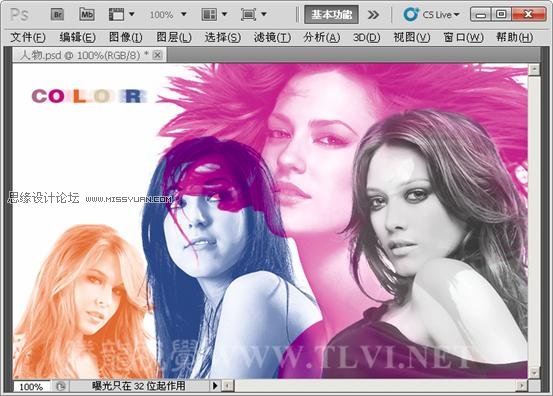The image size is (553, 396).
Task: Open Mini Bridge via the Mb icon
Action: pos(87,15)
